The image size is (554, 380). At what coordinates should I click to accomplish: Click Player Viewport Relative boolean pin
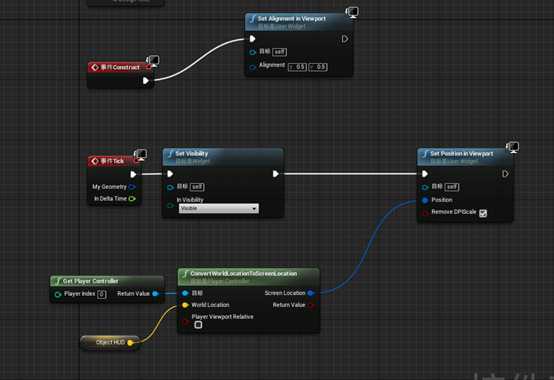pos(185,322)
